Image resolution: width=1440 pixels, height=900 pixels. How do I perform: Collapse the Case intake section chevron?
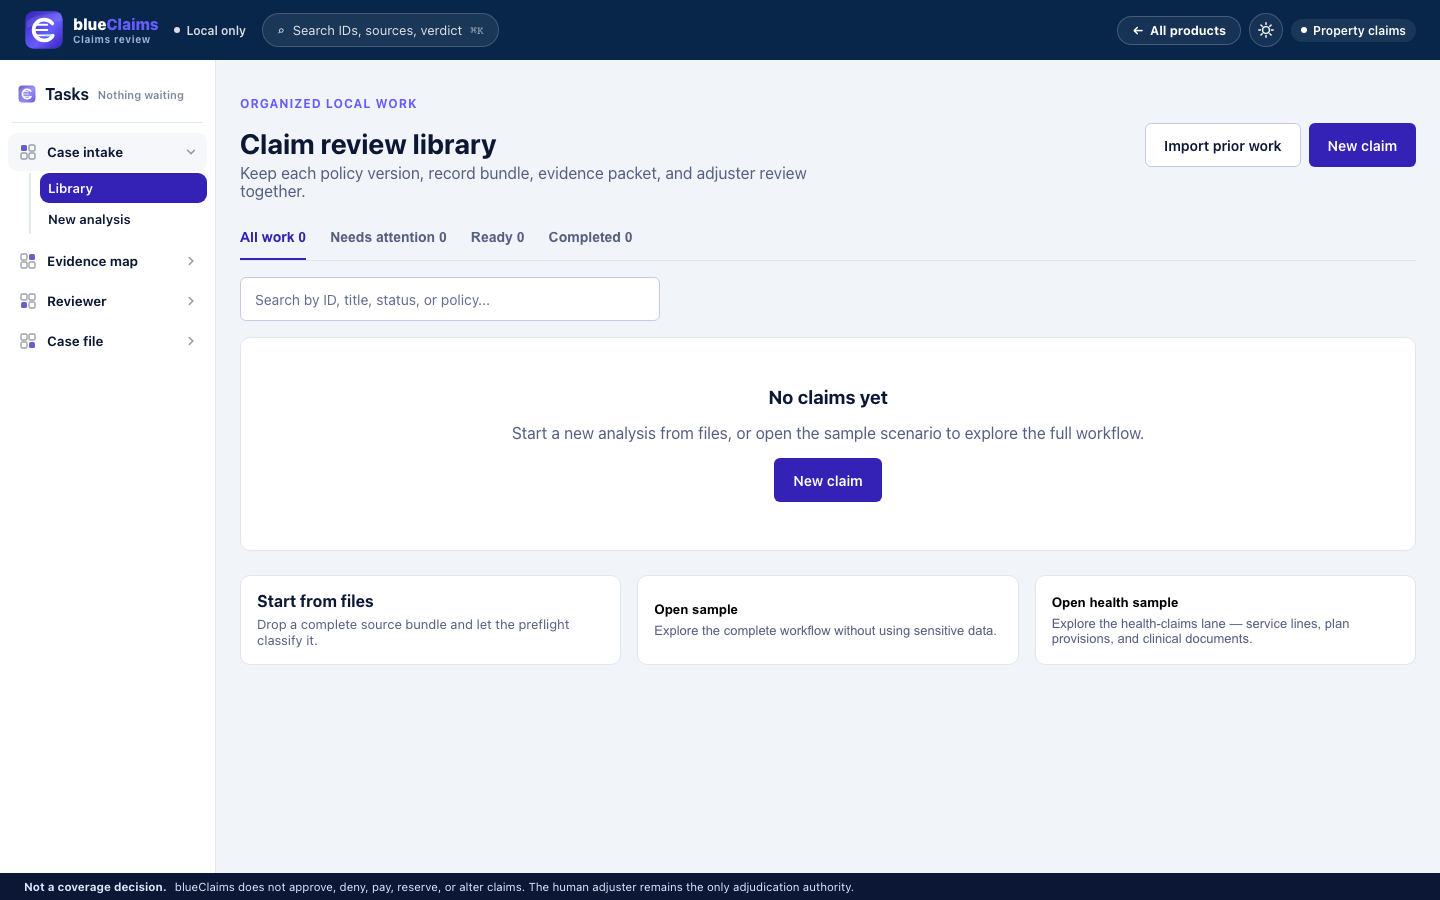(x=191, y=152)
